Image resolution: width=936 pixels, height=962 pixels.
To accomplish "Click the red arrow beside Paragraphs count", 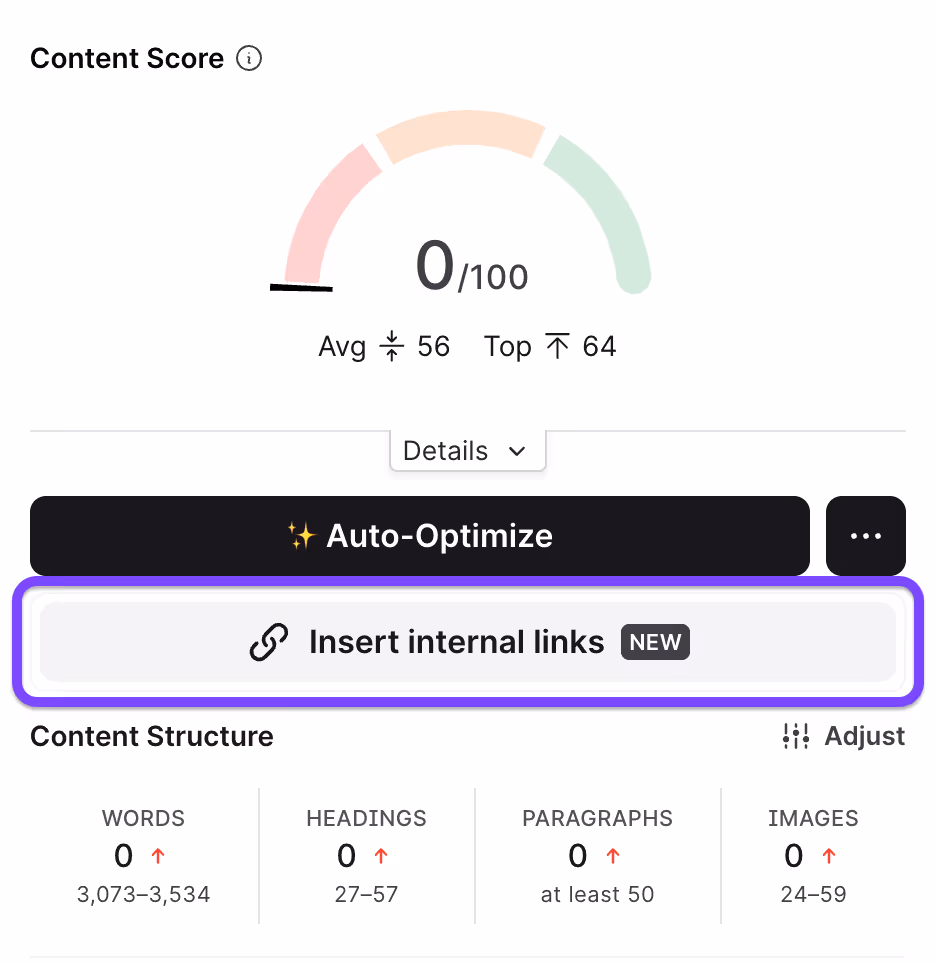I will point(613,855).
